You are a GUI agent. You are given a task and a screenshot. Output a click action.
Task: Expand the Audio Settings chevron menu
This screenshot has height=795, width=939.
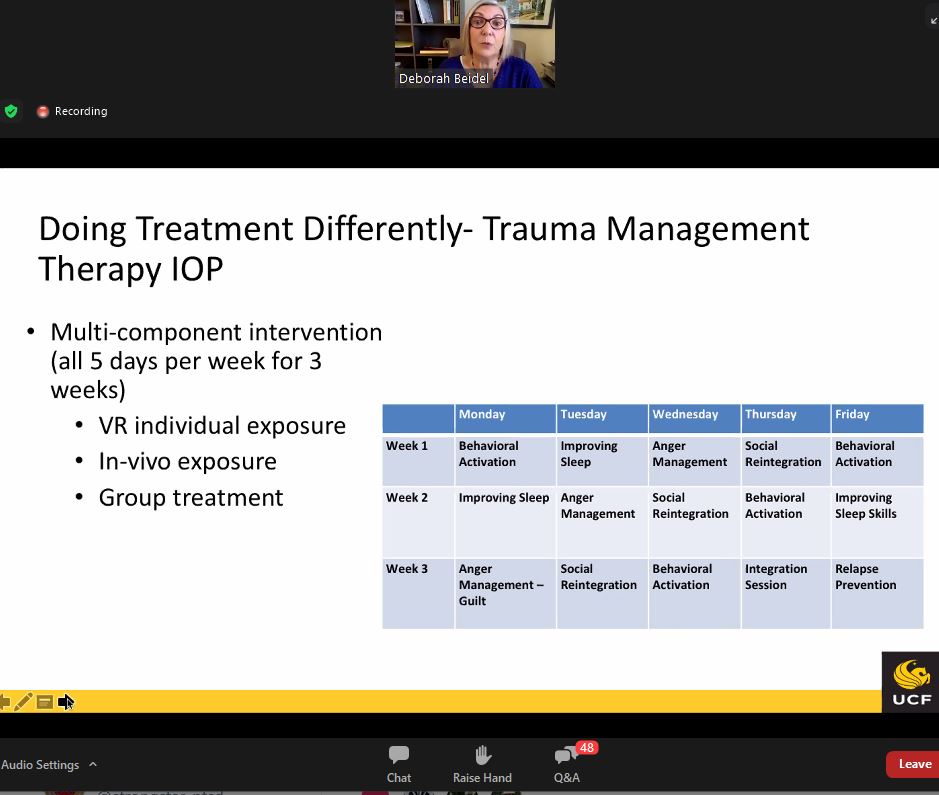coord(93,764)
